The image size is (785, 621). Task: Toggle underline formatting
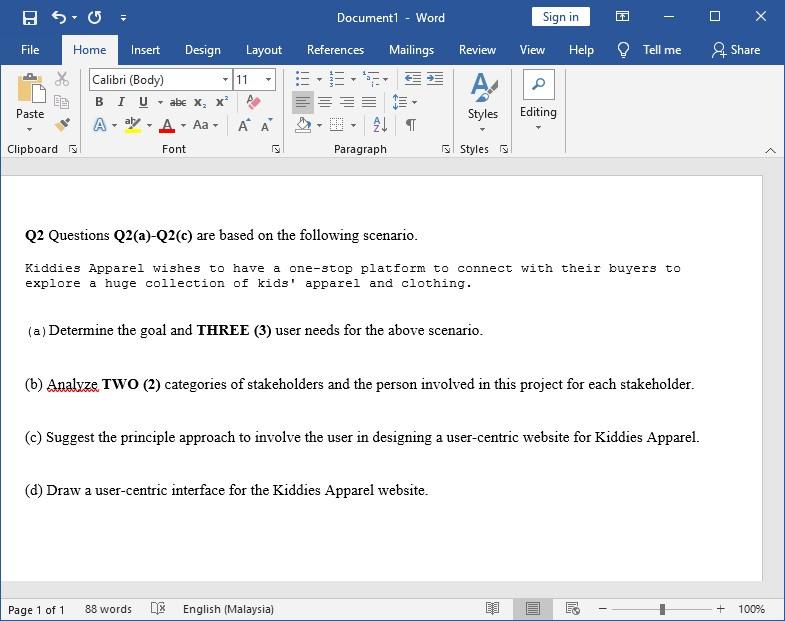(x=143, y=102)
